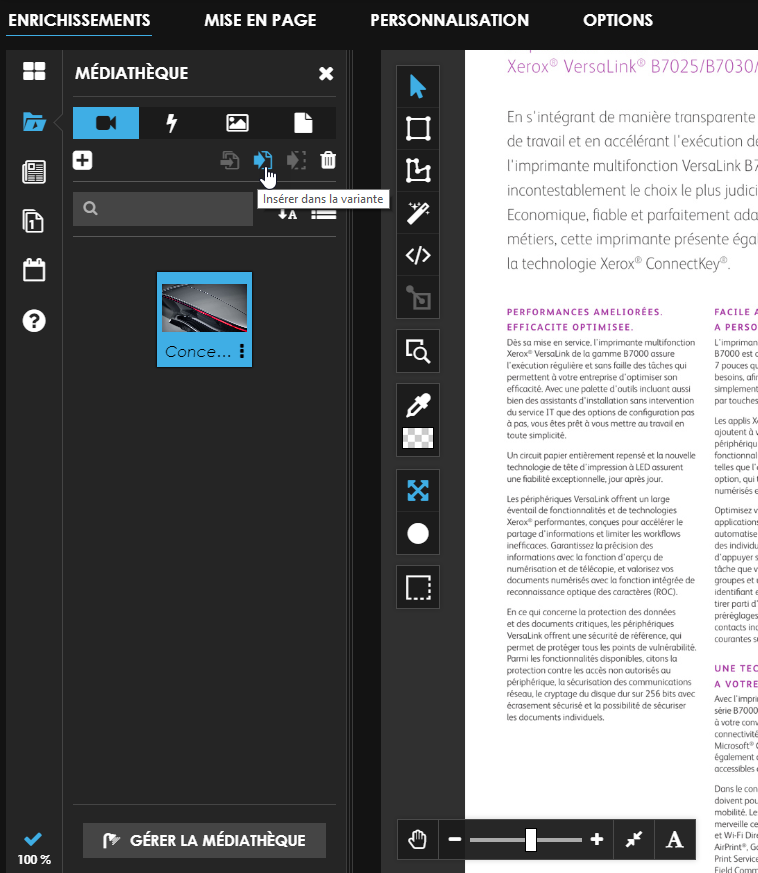Open the pages icon in sidebar
Image resolution: width=758 pixels, height=873 pixels.
point(33,221)
